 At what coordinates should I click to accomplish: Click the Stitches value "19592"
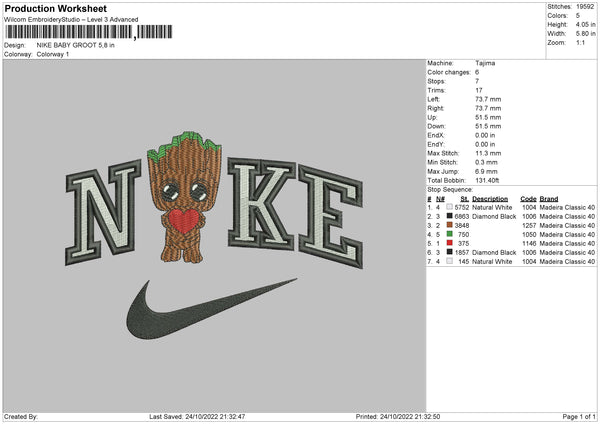(585, 7)
